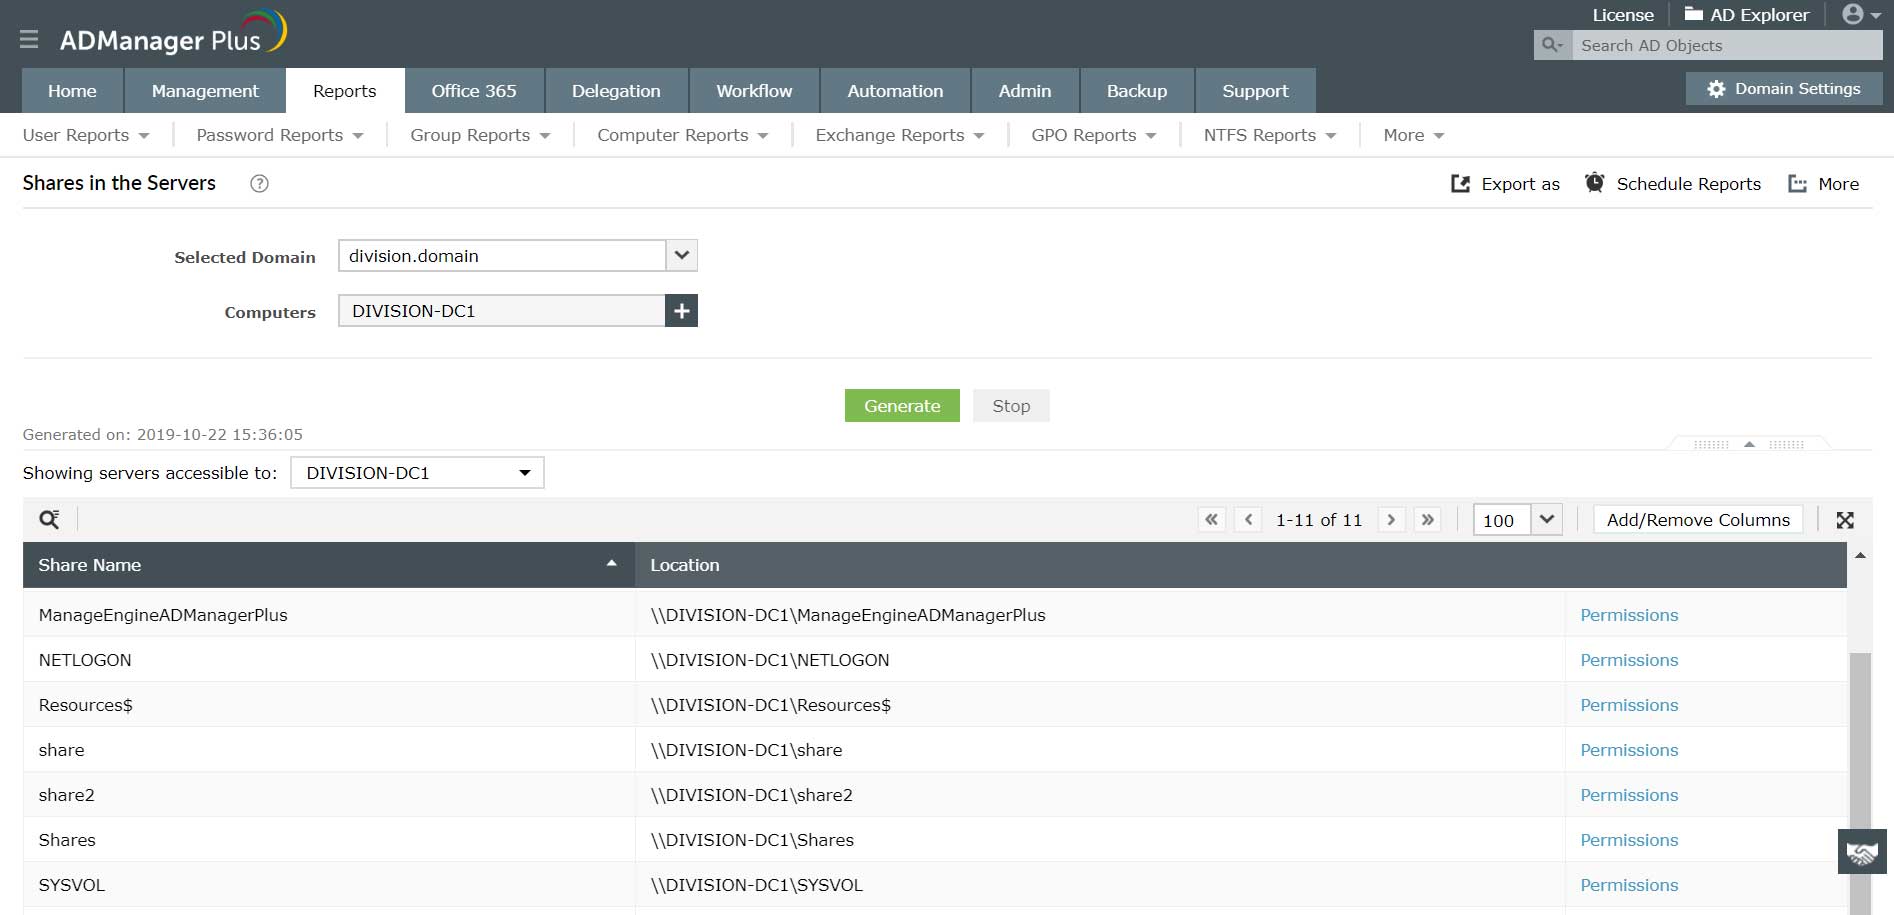This screenshot has width=1894, height=915.
Task: Expand the User Reports menu
Action: click(86, 135)
